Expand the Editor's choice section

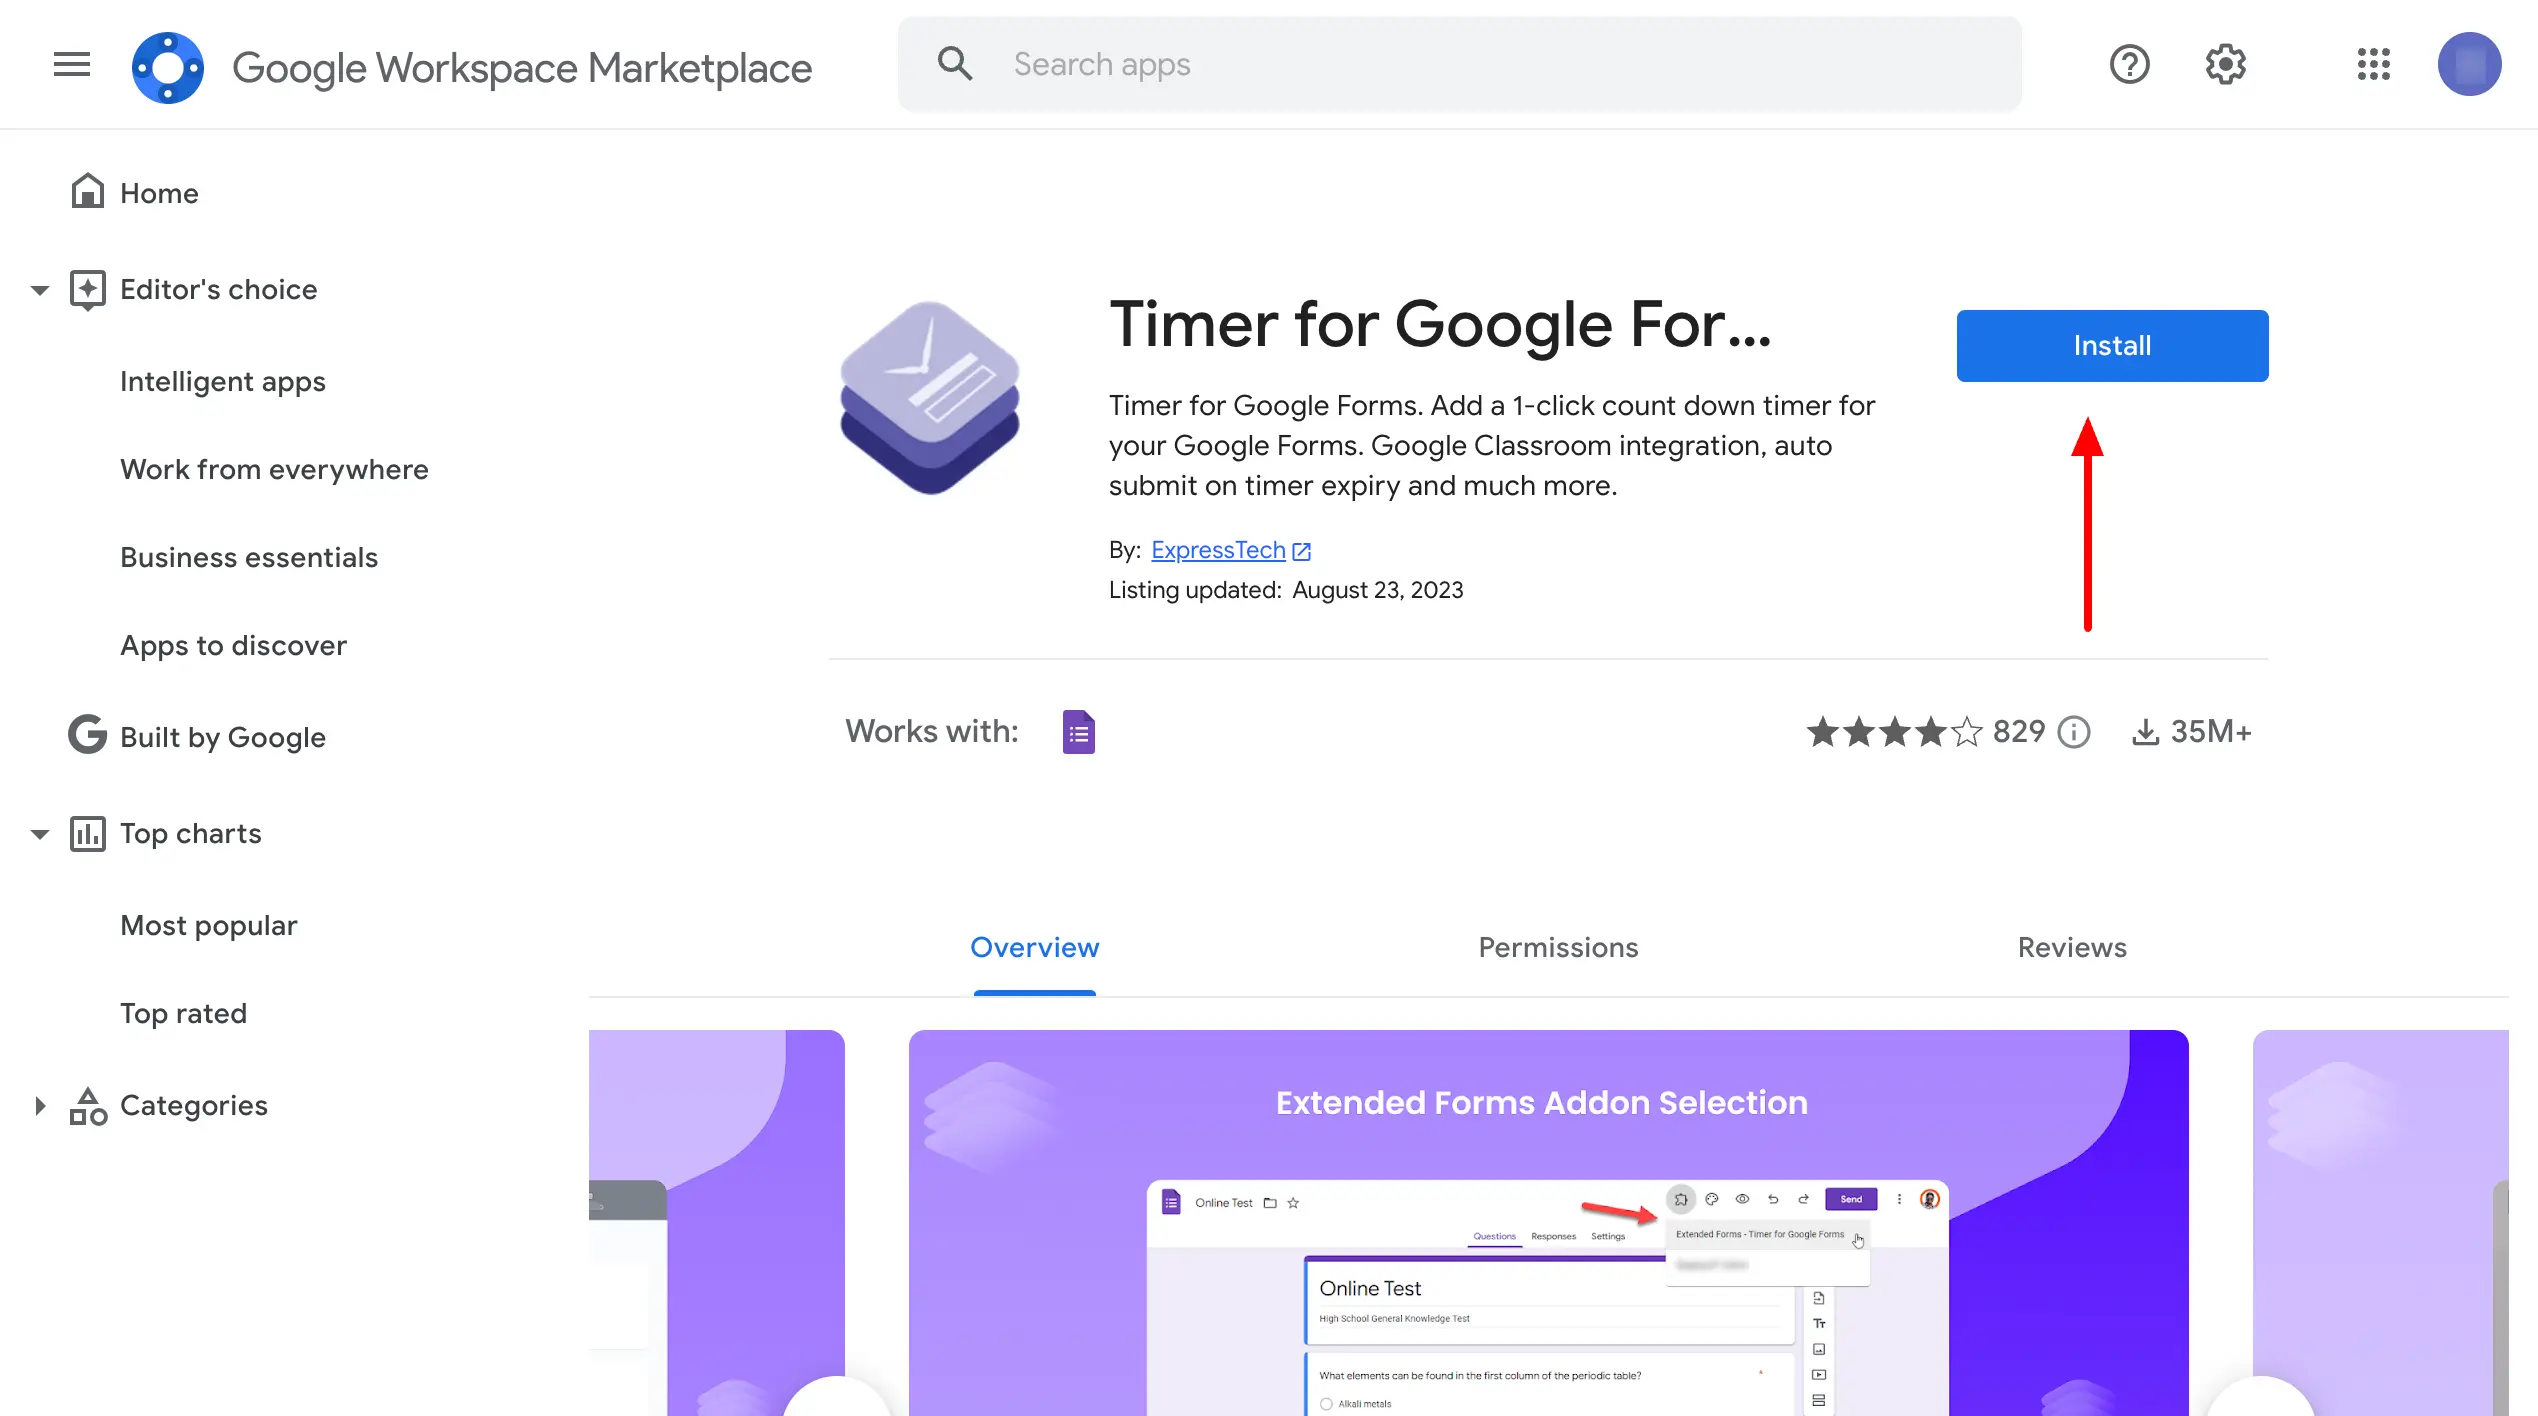point(38,289)
